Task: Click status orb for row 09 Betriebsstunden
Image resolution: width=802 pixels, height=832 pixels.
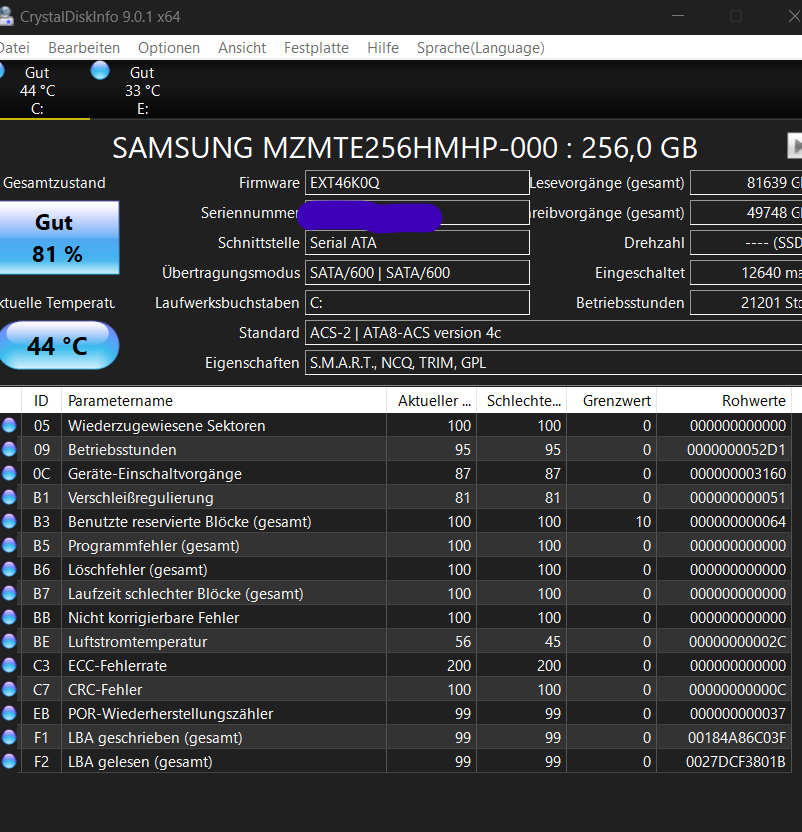Action: [9, 449]
